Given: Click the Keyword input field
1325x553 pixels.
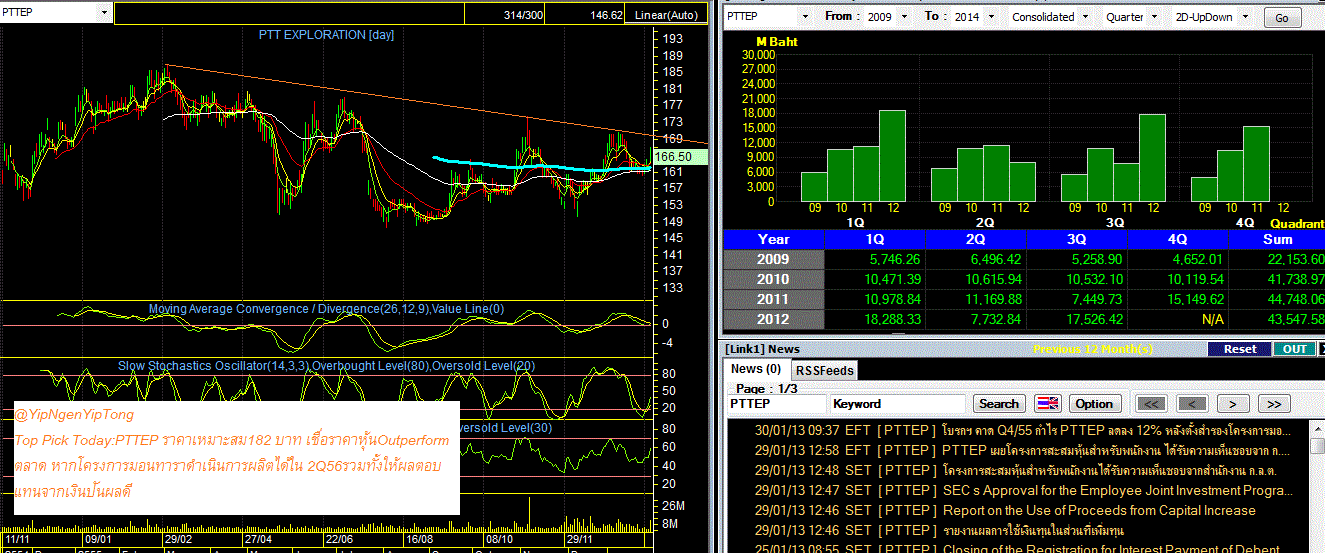Looking at the screenshot, I should [x=897, y=403].
